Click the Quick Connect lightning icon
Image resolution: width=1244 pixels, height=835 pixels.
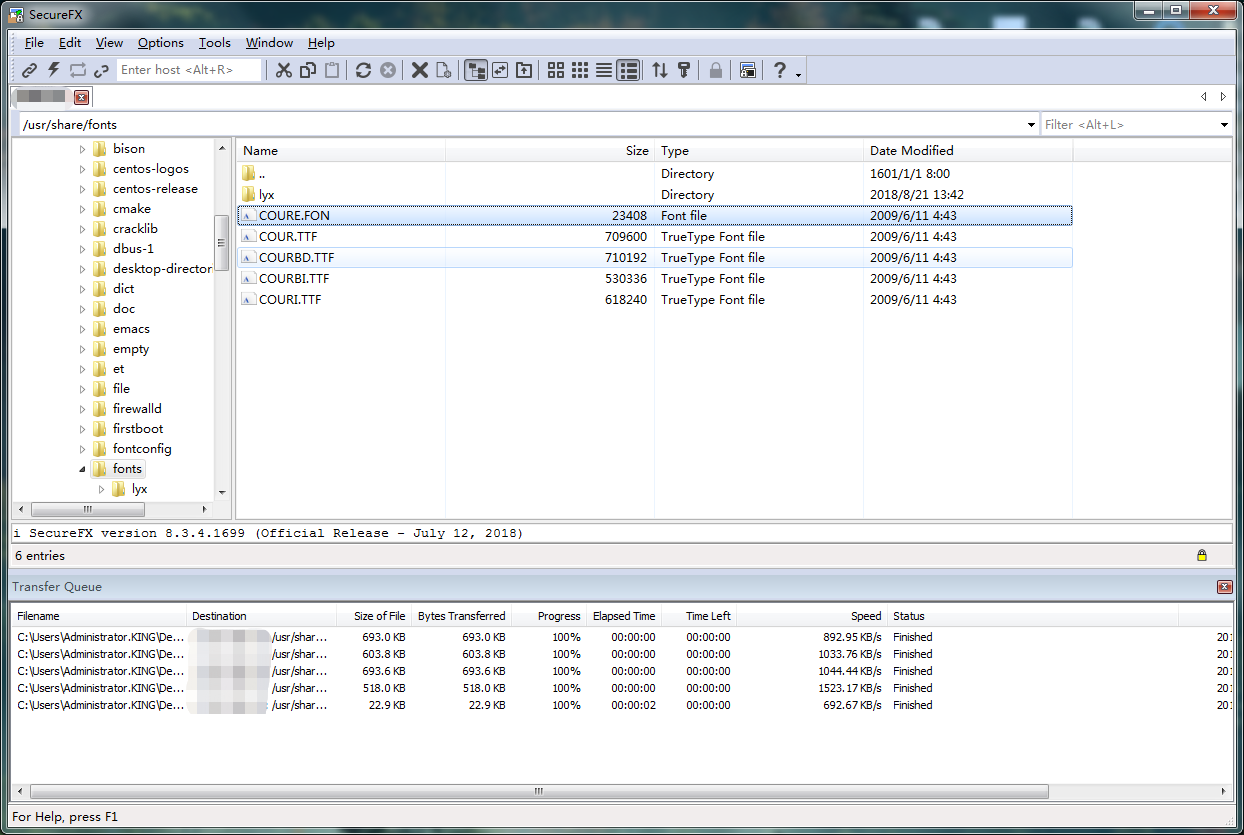pyautogui.click(x=54, y=70)
